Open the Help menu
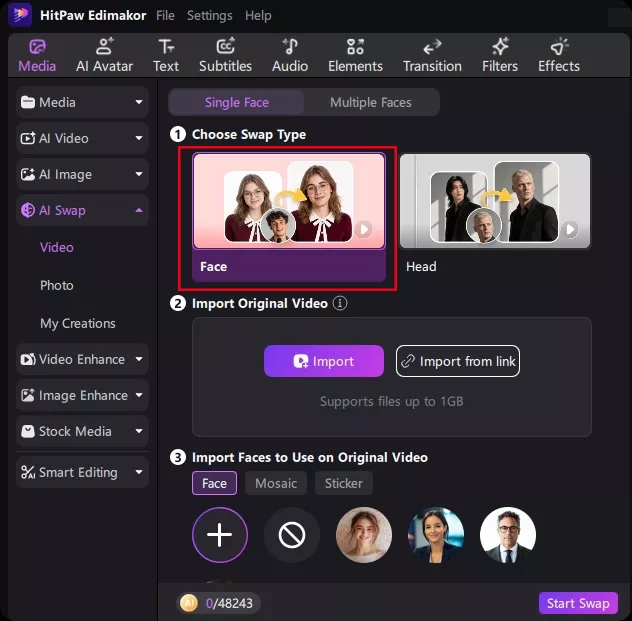632x621 pixels. point(258,16)
